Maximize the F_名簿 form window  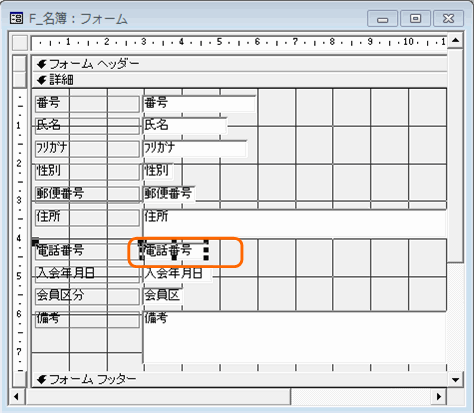(x=415, y=18)
